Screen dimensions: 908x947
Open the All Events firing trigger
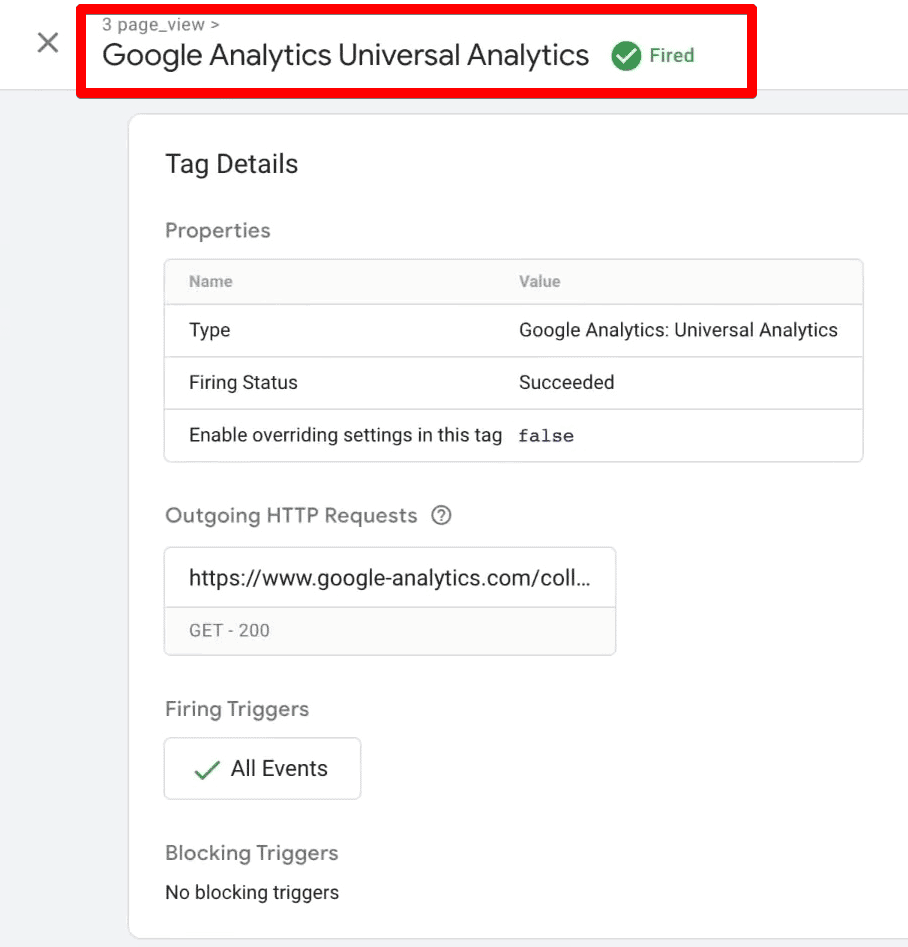tap(262, 768)
